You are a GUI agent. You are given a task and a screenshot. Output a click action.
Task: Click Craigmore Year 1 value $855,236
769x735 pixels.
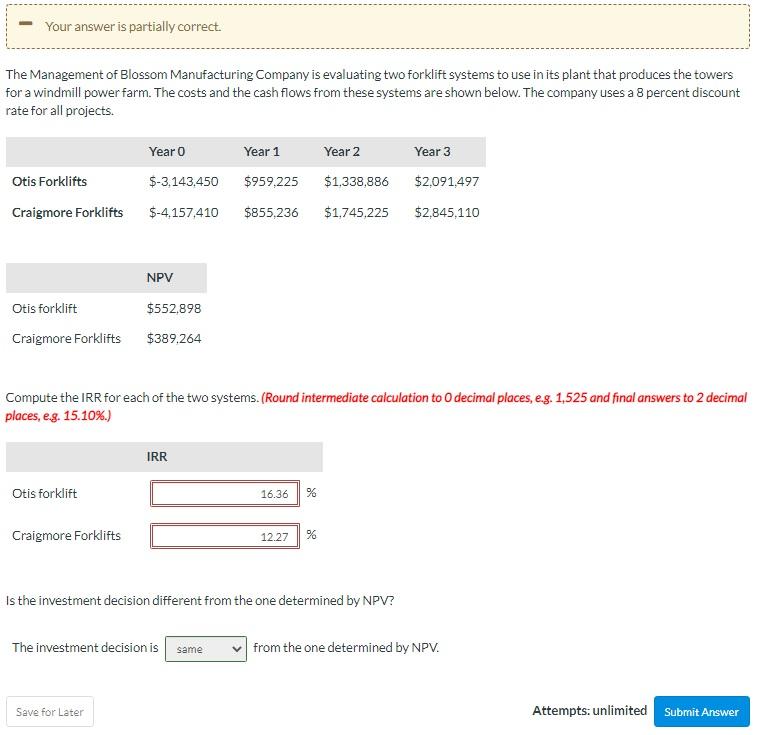click(271, 212)
